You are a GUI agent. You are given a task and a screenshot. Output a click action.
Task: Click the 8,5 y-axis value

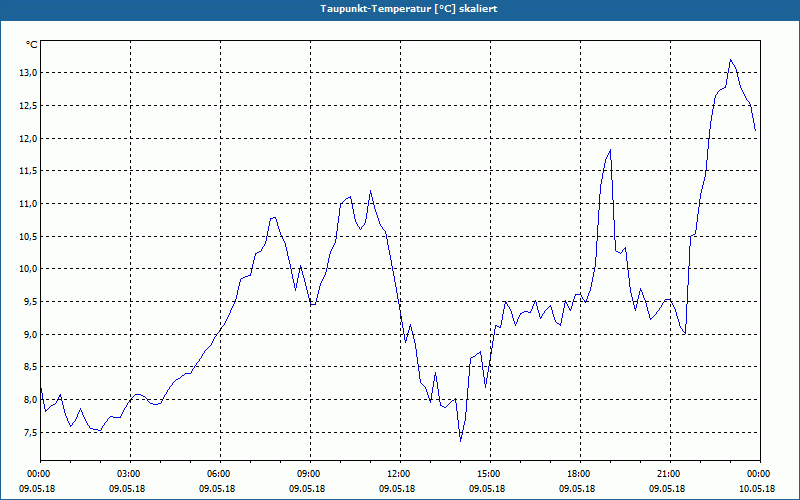coord(31,367)
